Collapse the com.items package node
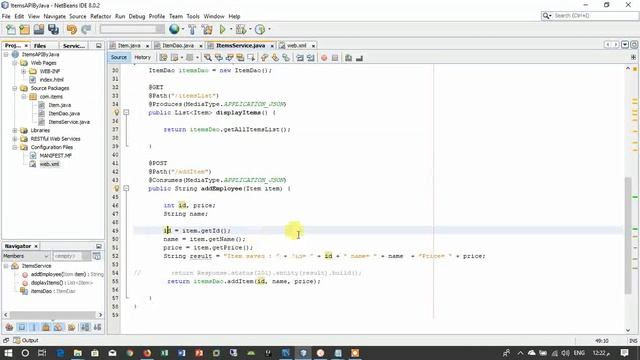Viewport: 640px width, 360px height. point(24,97)
